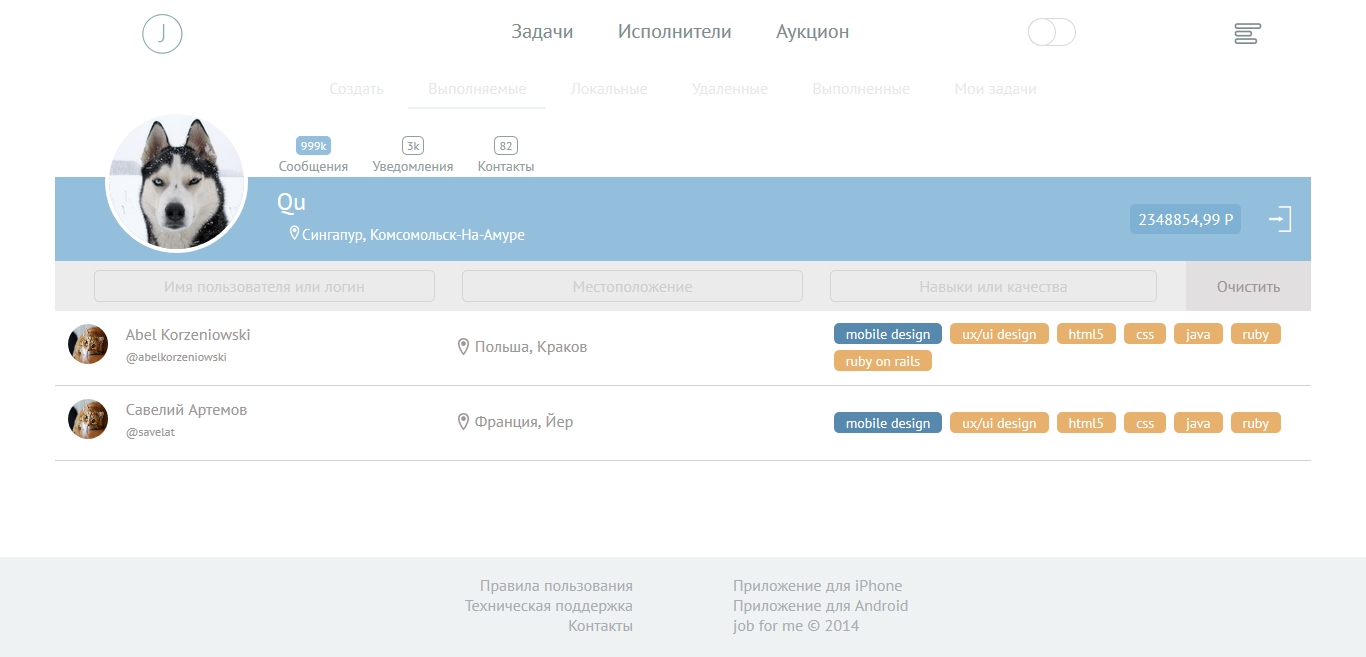Click location pin next to Сингапур
This screenshot has height=657, width=1366.
pos(295,233)
